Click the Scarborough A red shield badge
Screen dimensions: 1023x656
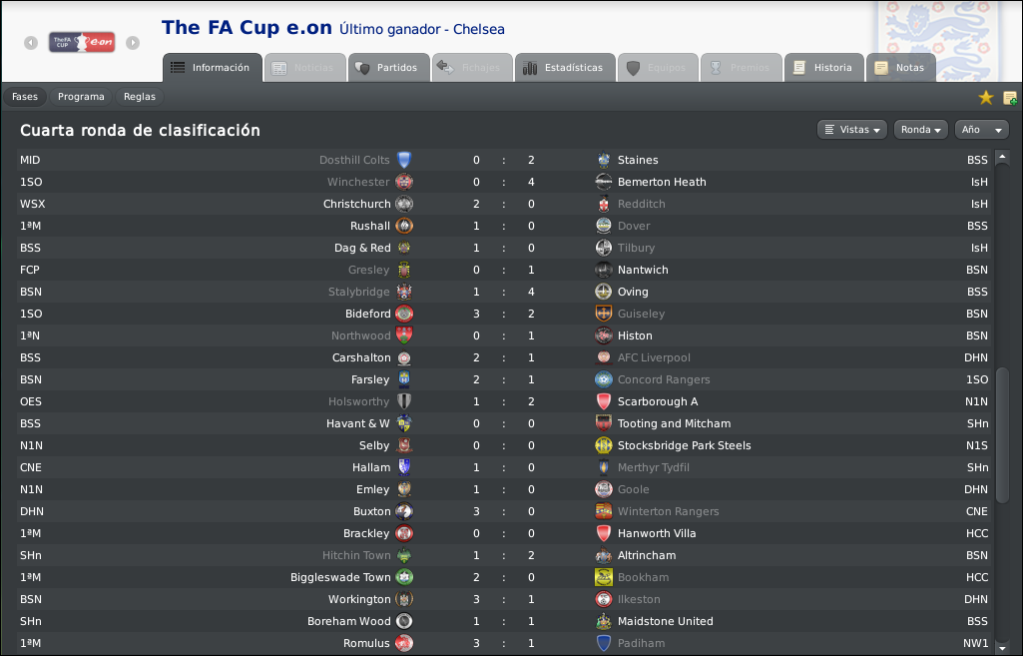click(x=603, y=401)
